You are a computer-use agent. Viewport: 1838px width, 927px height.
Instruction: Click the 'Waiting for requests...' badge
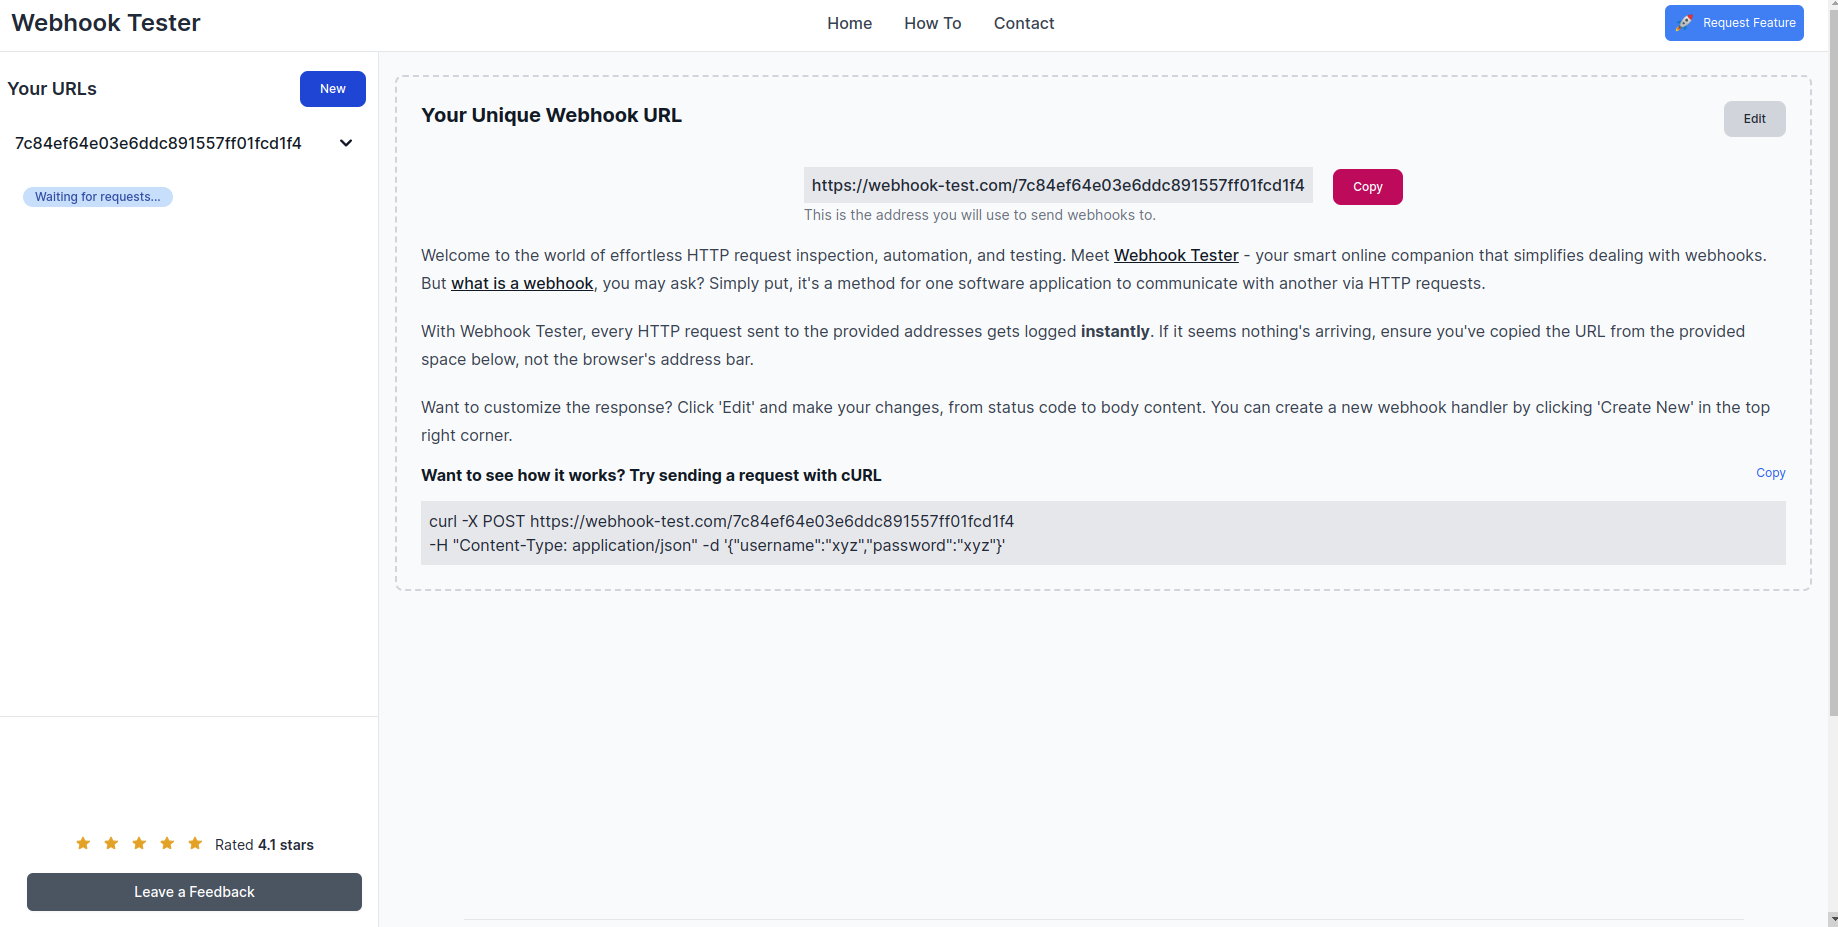tap(98, 197)
